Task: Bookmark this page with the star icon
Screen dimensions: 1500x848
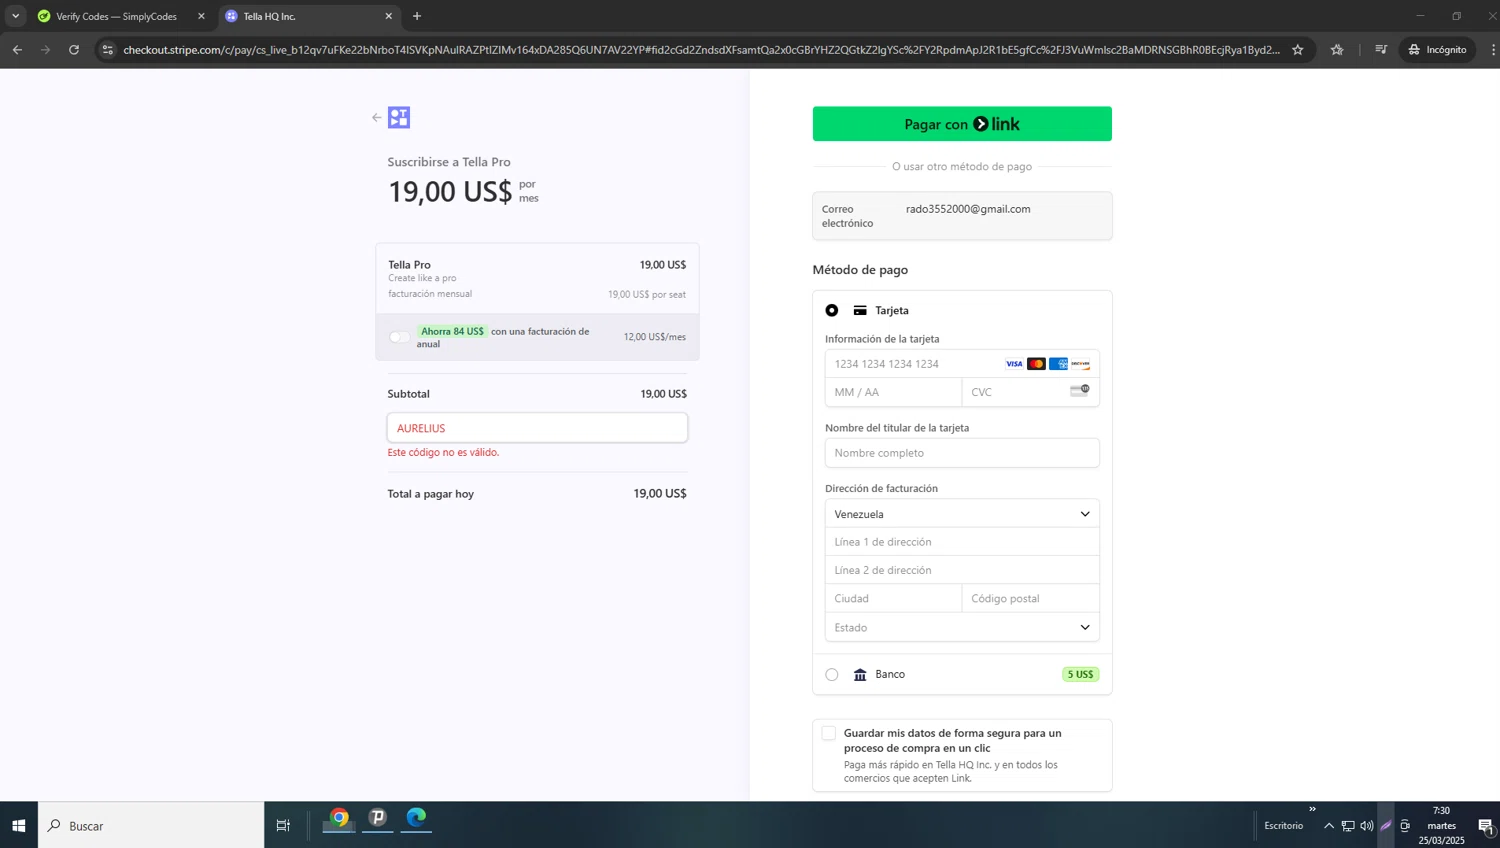Action: (x=1298, y=49)
